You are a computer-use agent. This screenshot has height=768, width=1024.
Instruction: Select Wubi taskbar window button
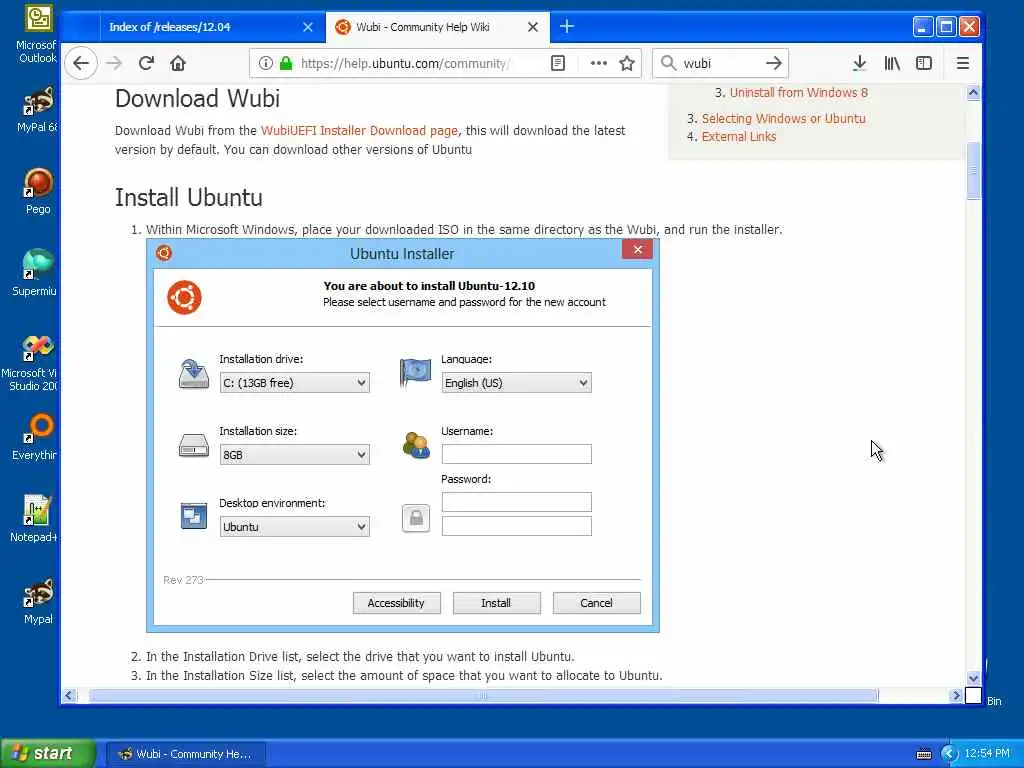tap(185, 754)
